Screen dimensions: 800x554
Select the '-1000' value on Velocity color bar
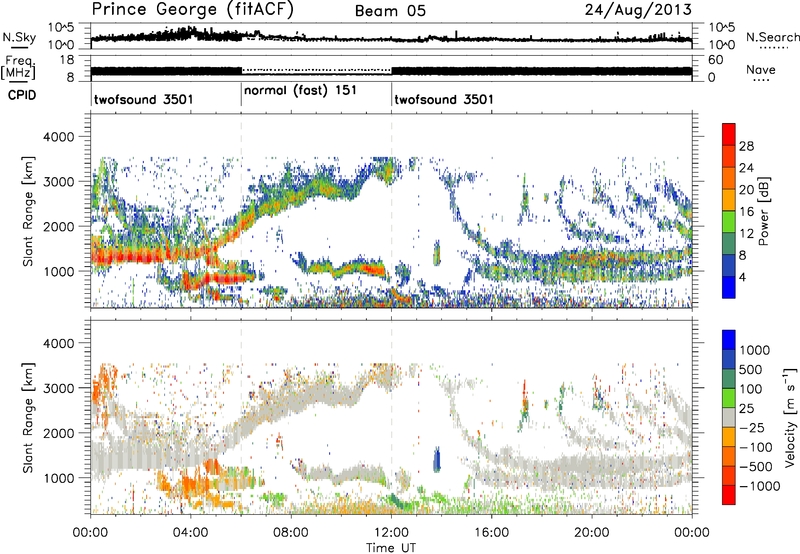(759, 486)
